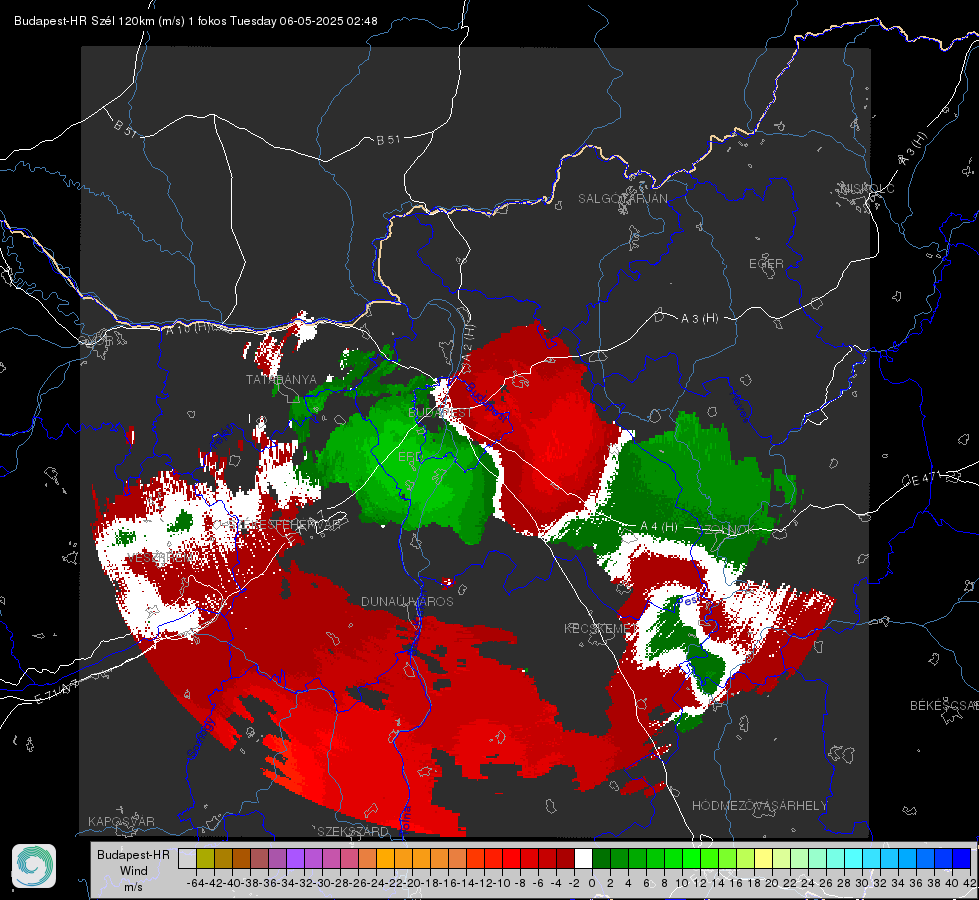
Task: Click the legend value 20
Action: point(772,883)
